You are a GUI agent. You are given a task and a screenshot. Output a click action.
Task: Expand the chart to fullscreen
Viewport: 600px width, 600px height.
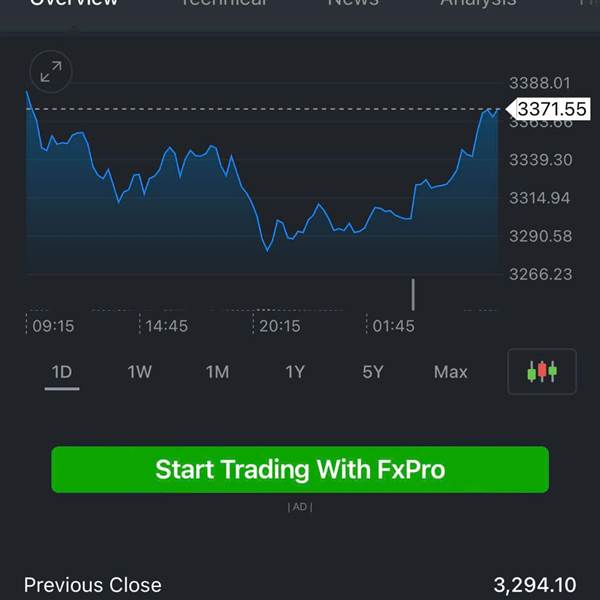pyautogui.click(x=51, y=72)
